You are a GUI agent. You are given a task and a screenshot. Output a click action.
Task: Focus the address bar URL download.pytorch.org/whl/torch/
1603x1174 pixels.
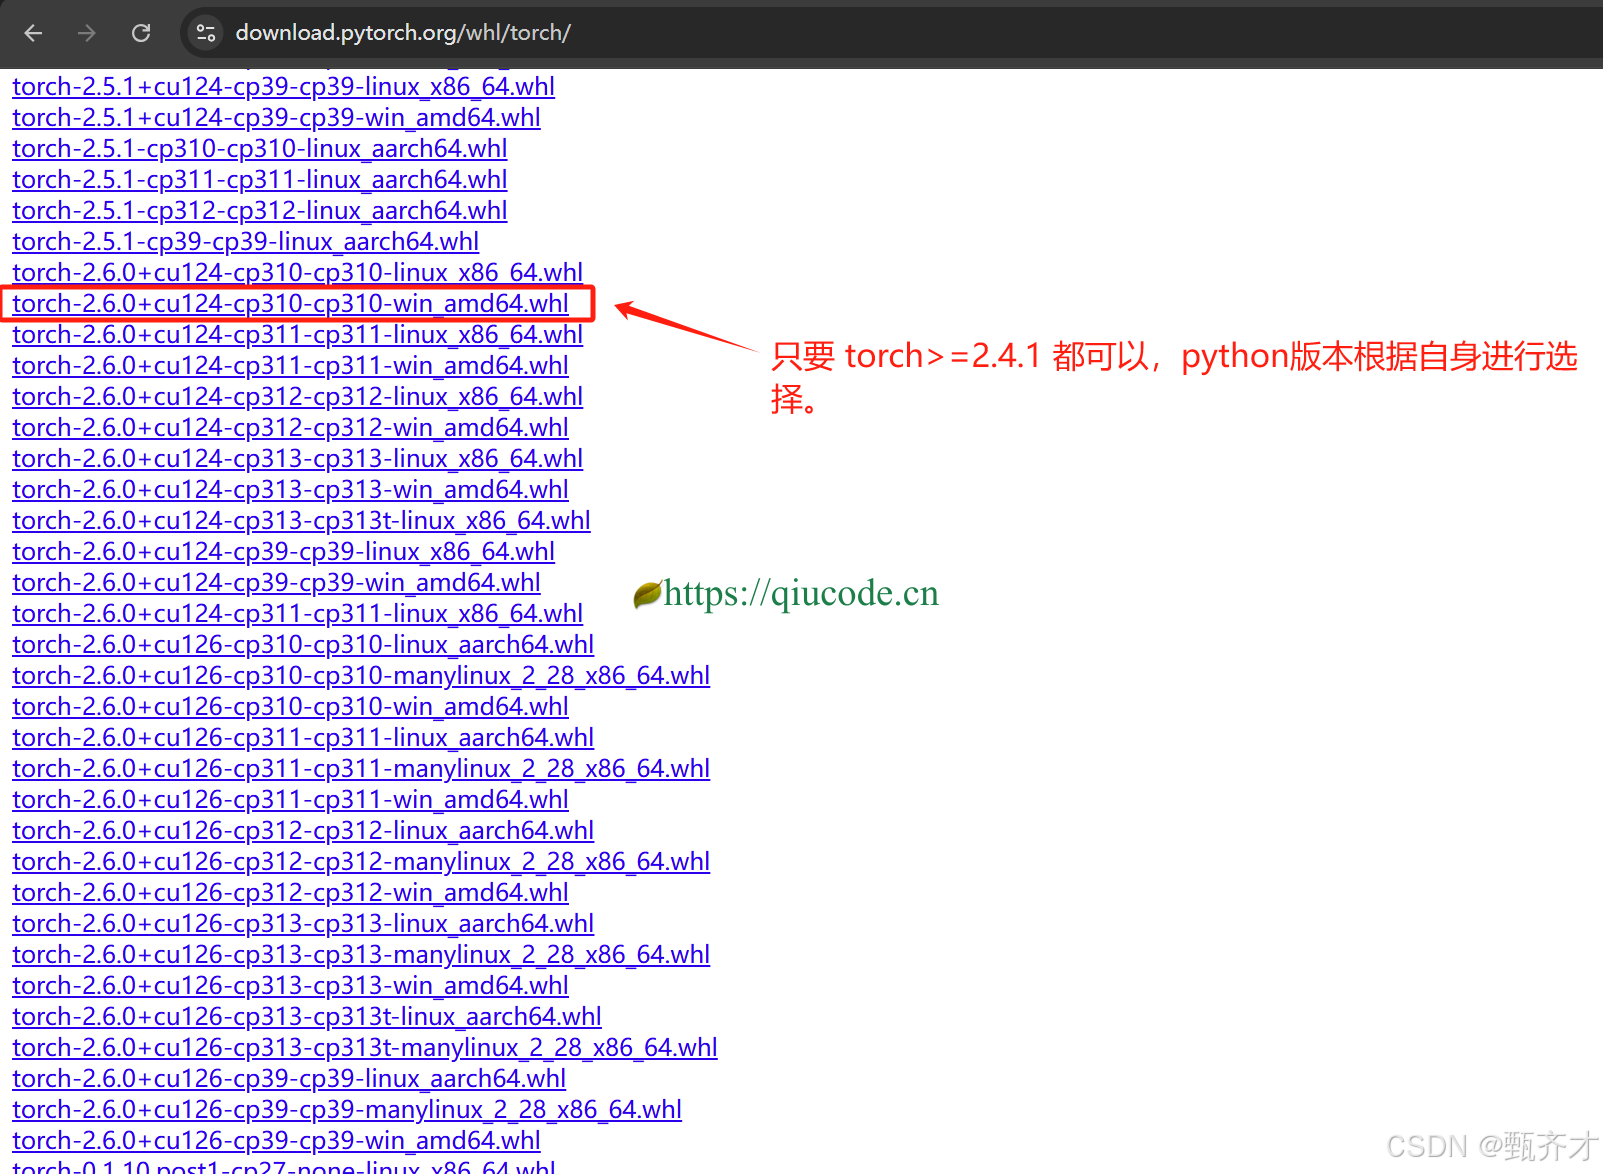coord(403,33)
